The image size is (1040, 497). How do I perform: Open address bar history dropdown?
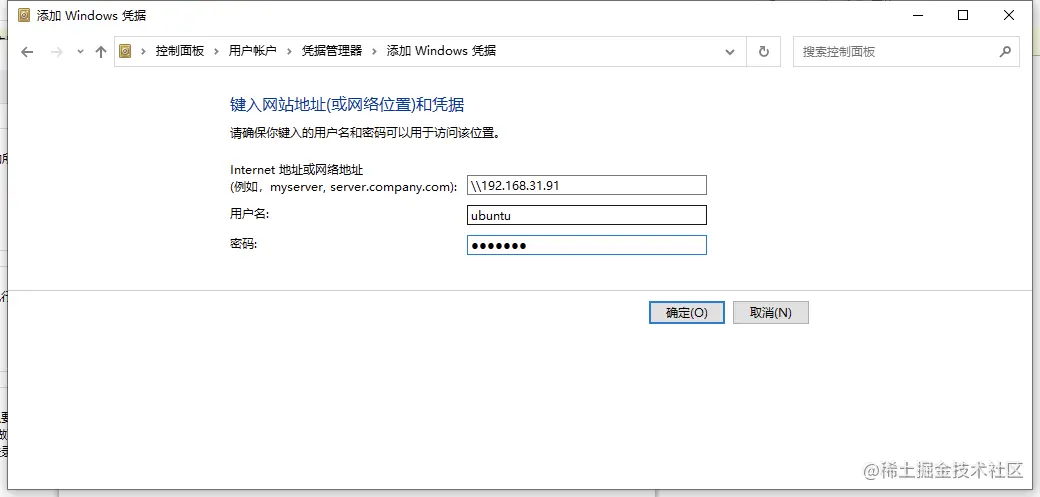click(730, 52)
